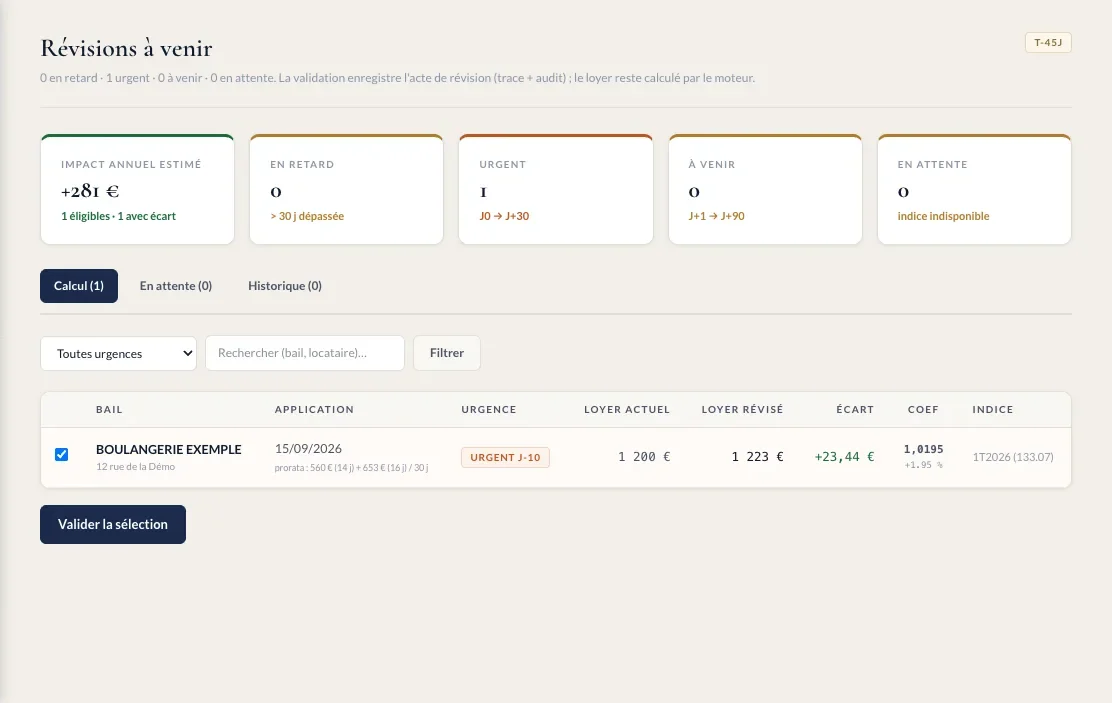Click the BAIL column header
The height and width of the screenshot is (703, 1112).
click(x=109, y=409)
